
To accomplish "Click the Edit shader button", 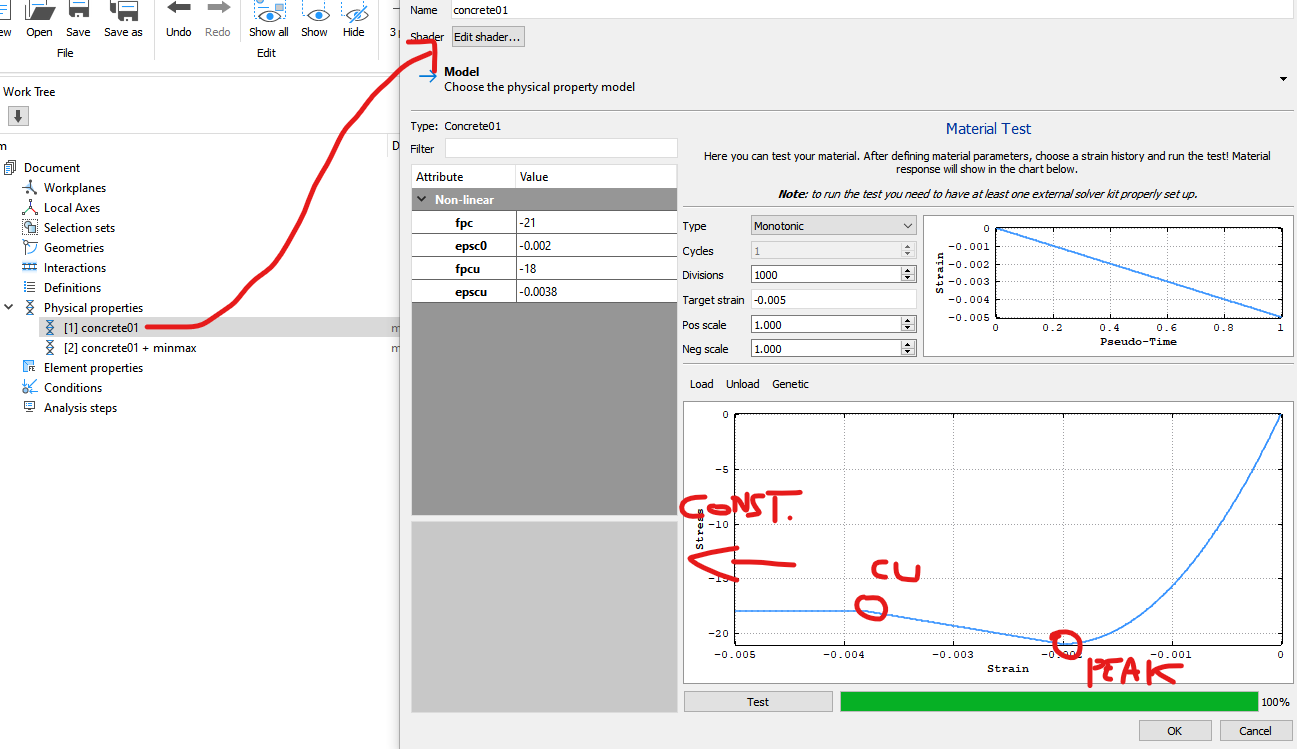I will click(x=487, y=37).
